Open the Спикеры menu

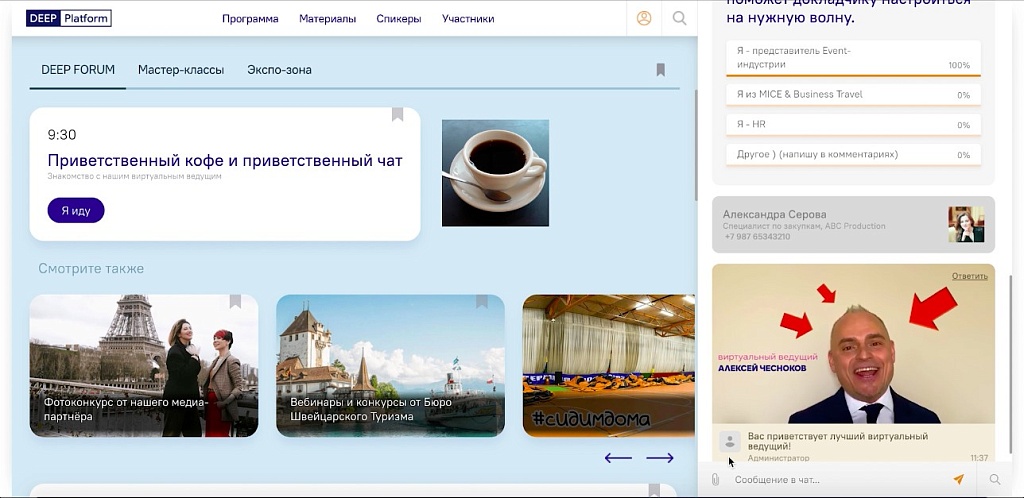398,19
